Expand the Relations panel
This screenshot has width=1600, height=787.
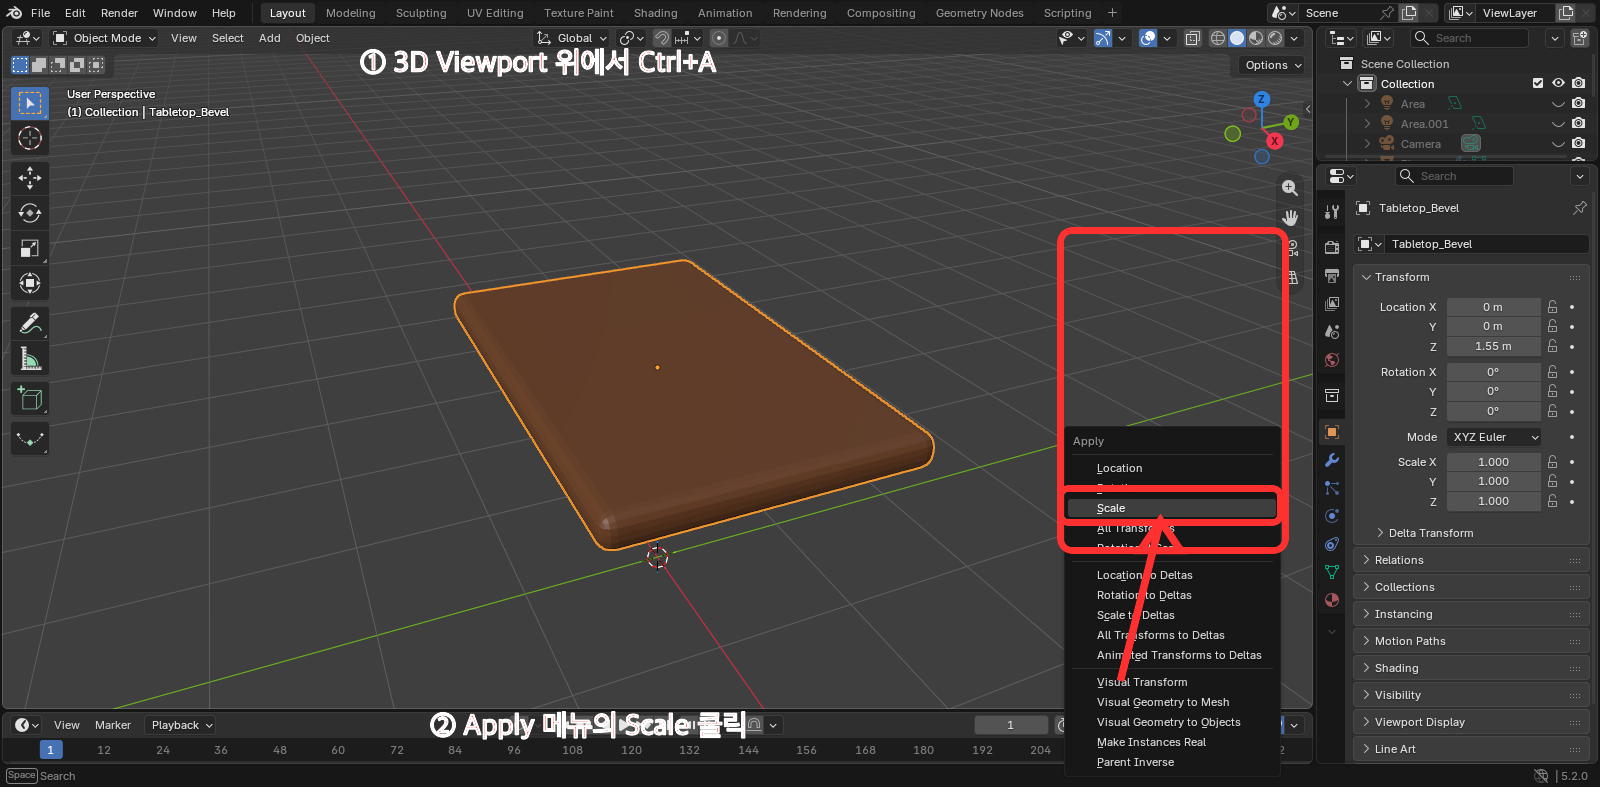click(1471, 560)
